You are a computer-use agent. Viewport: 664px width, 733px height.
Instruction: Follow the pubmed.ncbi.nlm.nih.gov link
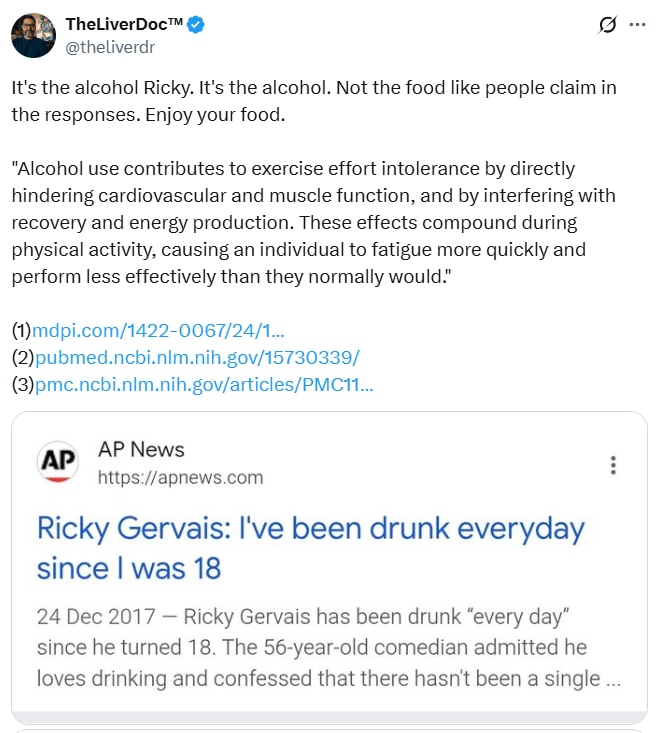click(197, 357)
